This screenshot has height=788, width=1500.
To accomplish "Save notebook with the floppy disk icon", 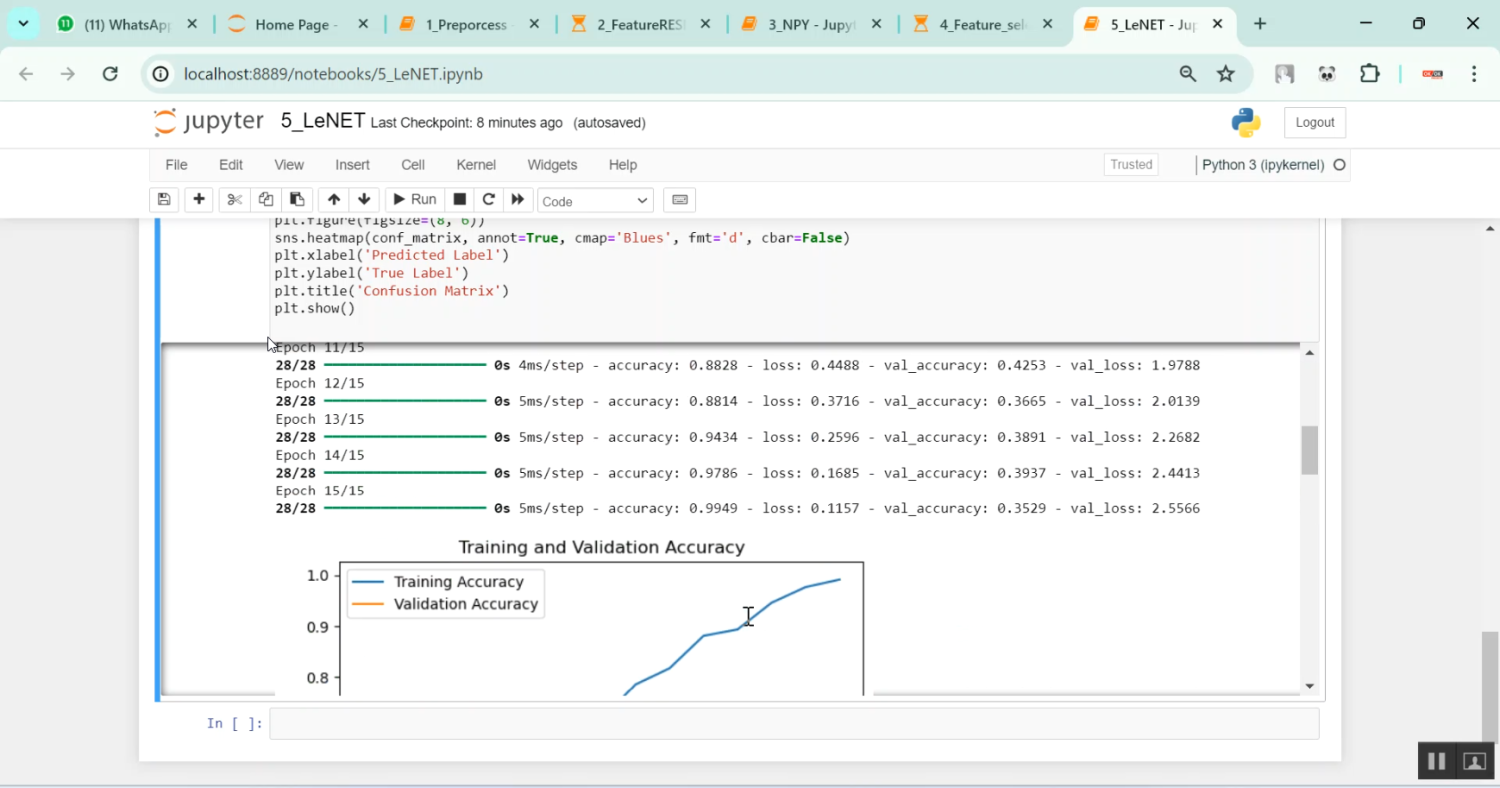I will (164, 200).
